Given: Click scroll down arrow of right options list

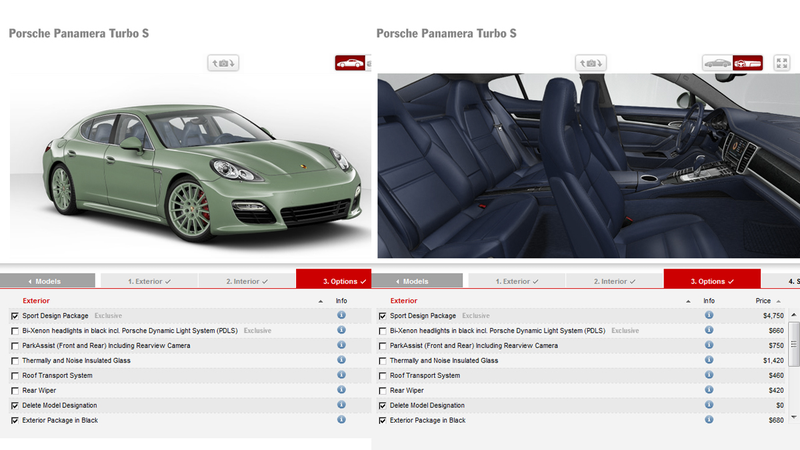Looking at the screenshot, I should (x=794, y=417).
